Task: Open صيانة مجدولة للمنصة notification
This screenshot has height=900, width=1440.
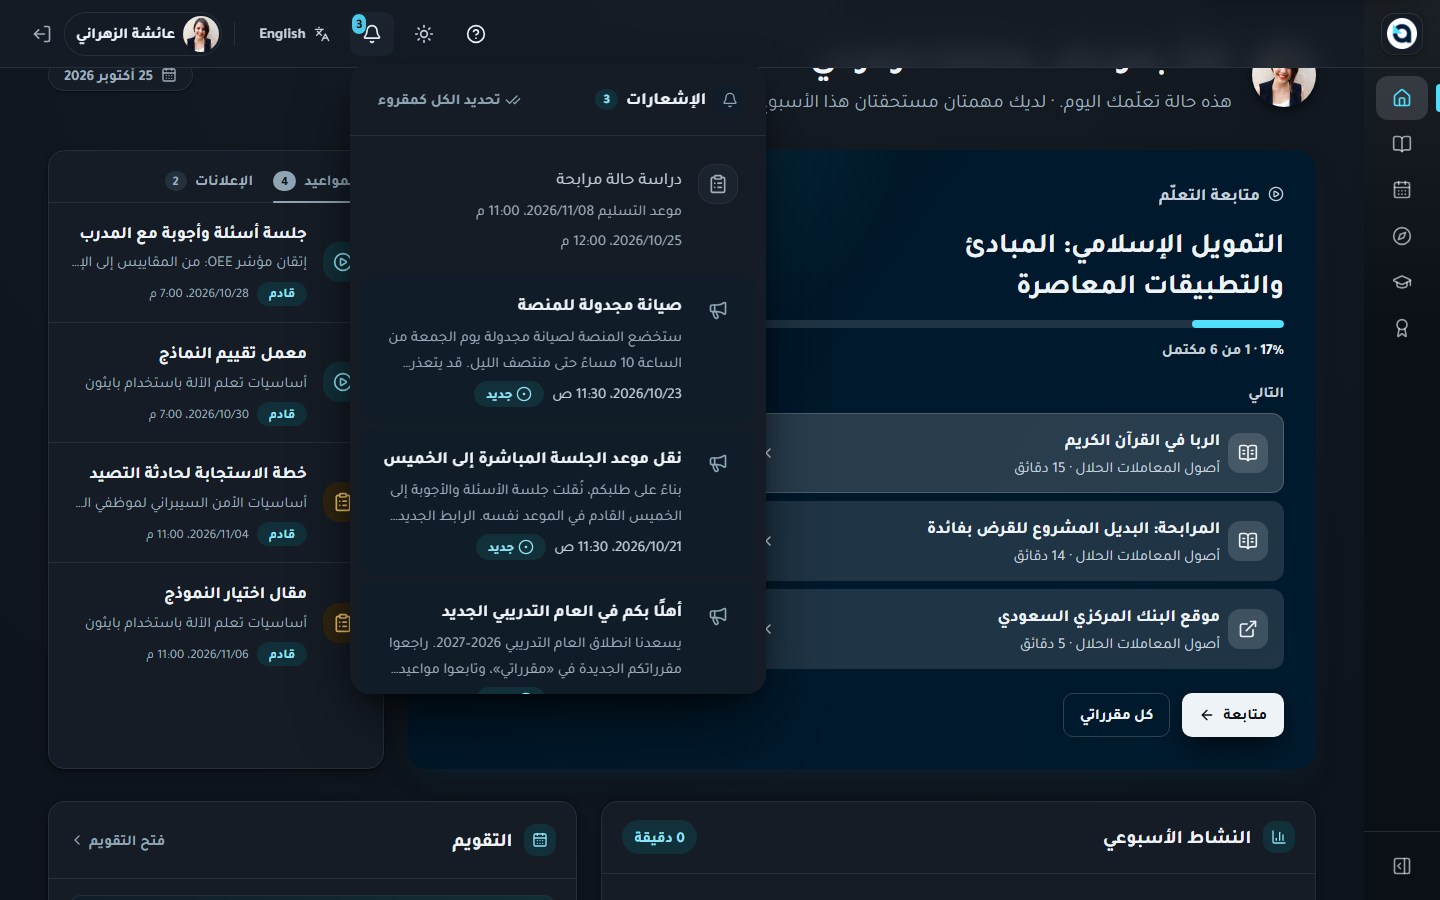Action: click(558, 349)
